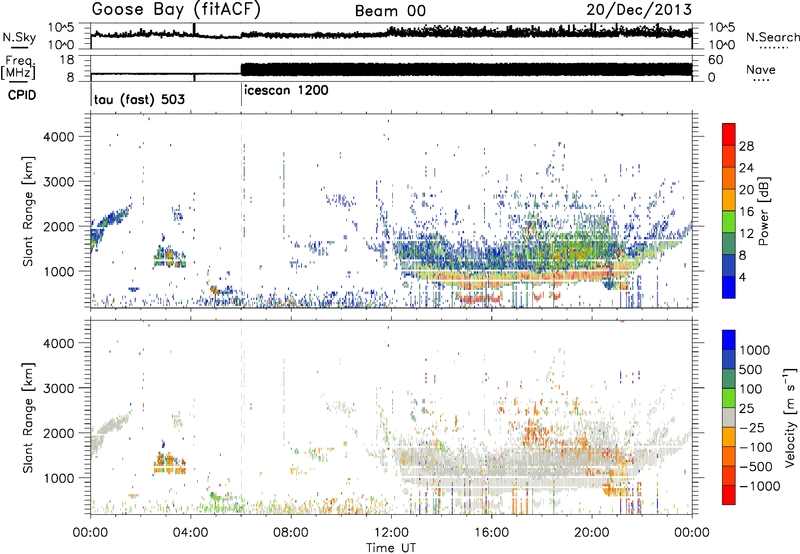Viewport: 800px width, 554px height.
Task: Click the "Nave" legend label
Action: [x=760, y=69]
